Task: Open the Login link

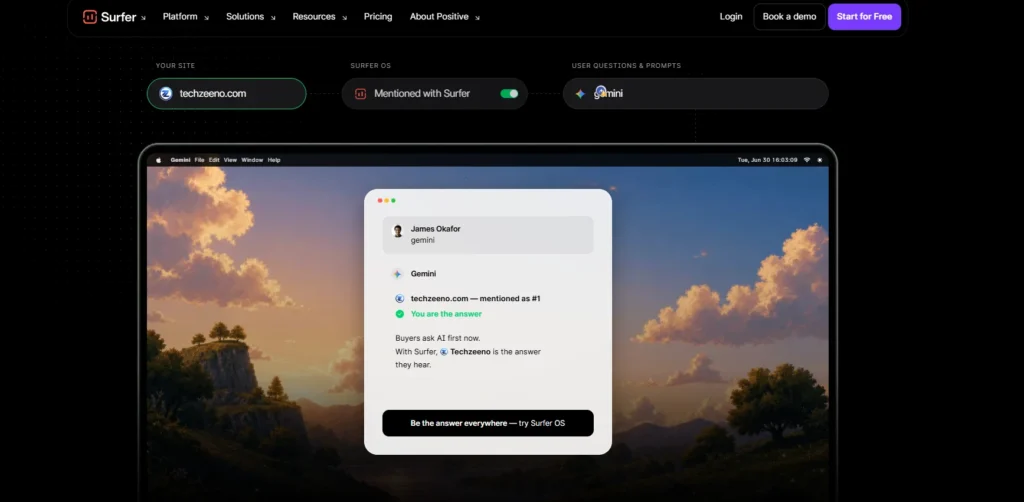Action: [731, 17]
